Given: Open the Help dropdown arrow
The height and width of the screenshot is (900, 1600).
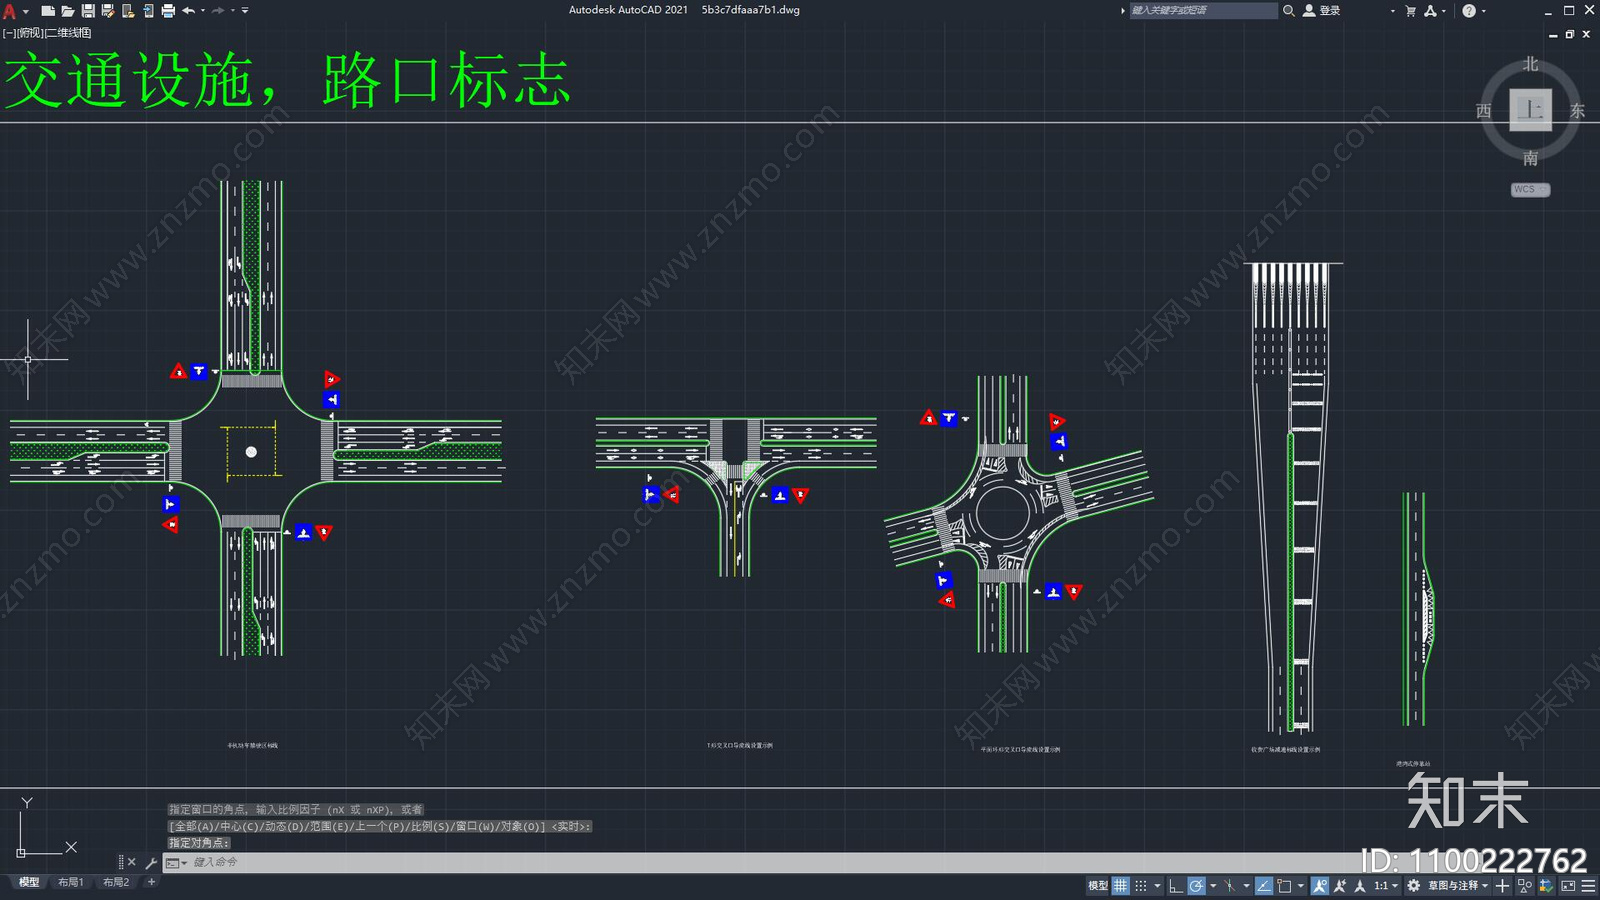Looking at the screenshot, I should [x=1483, y=11].
